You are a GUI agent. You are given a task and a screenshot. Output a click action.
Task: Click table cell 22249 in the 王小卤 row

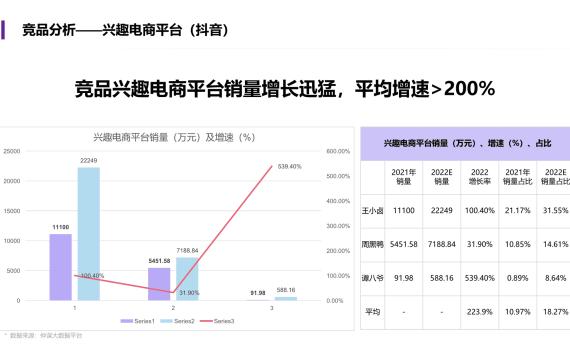pos(442,211)
